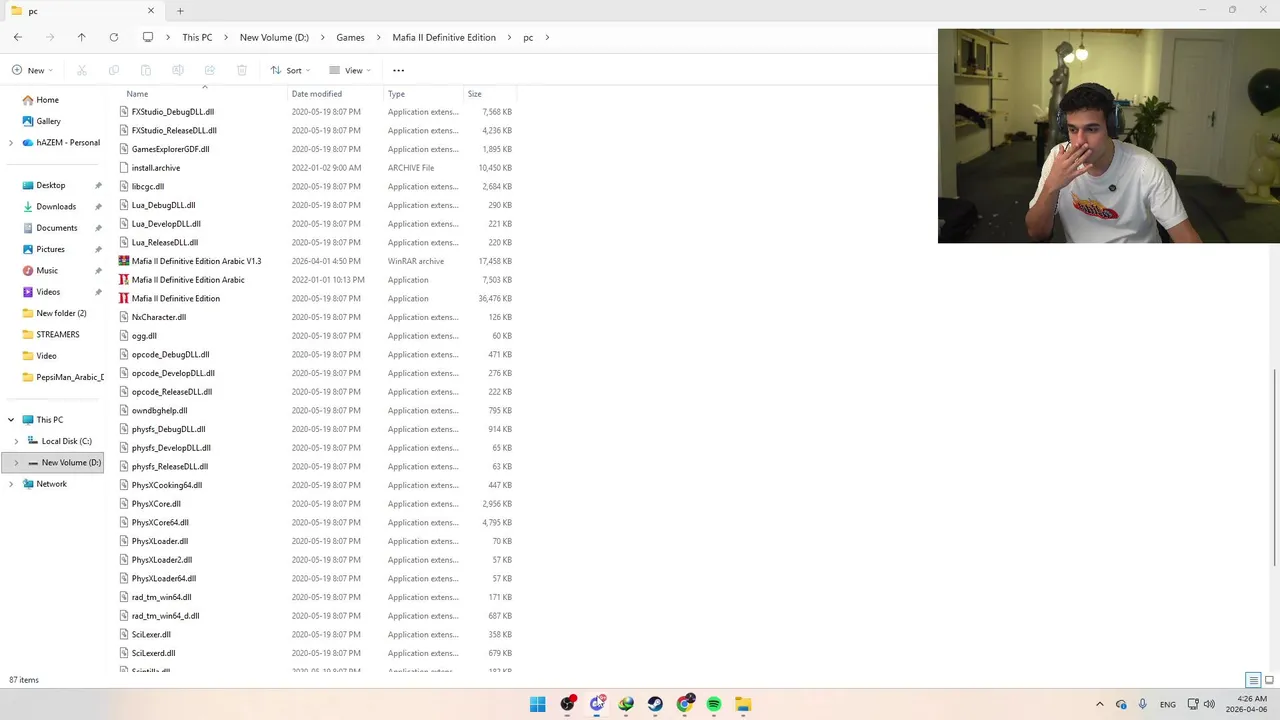
Task: Show hidden system tray icons
Action: point(1100,704)
